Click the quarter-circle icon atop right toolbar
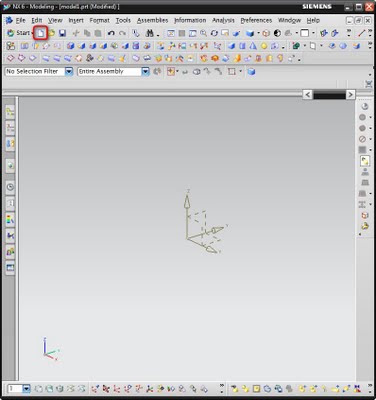 (365, 106)
